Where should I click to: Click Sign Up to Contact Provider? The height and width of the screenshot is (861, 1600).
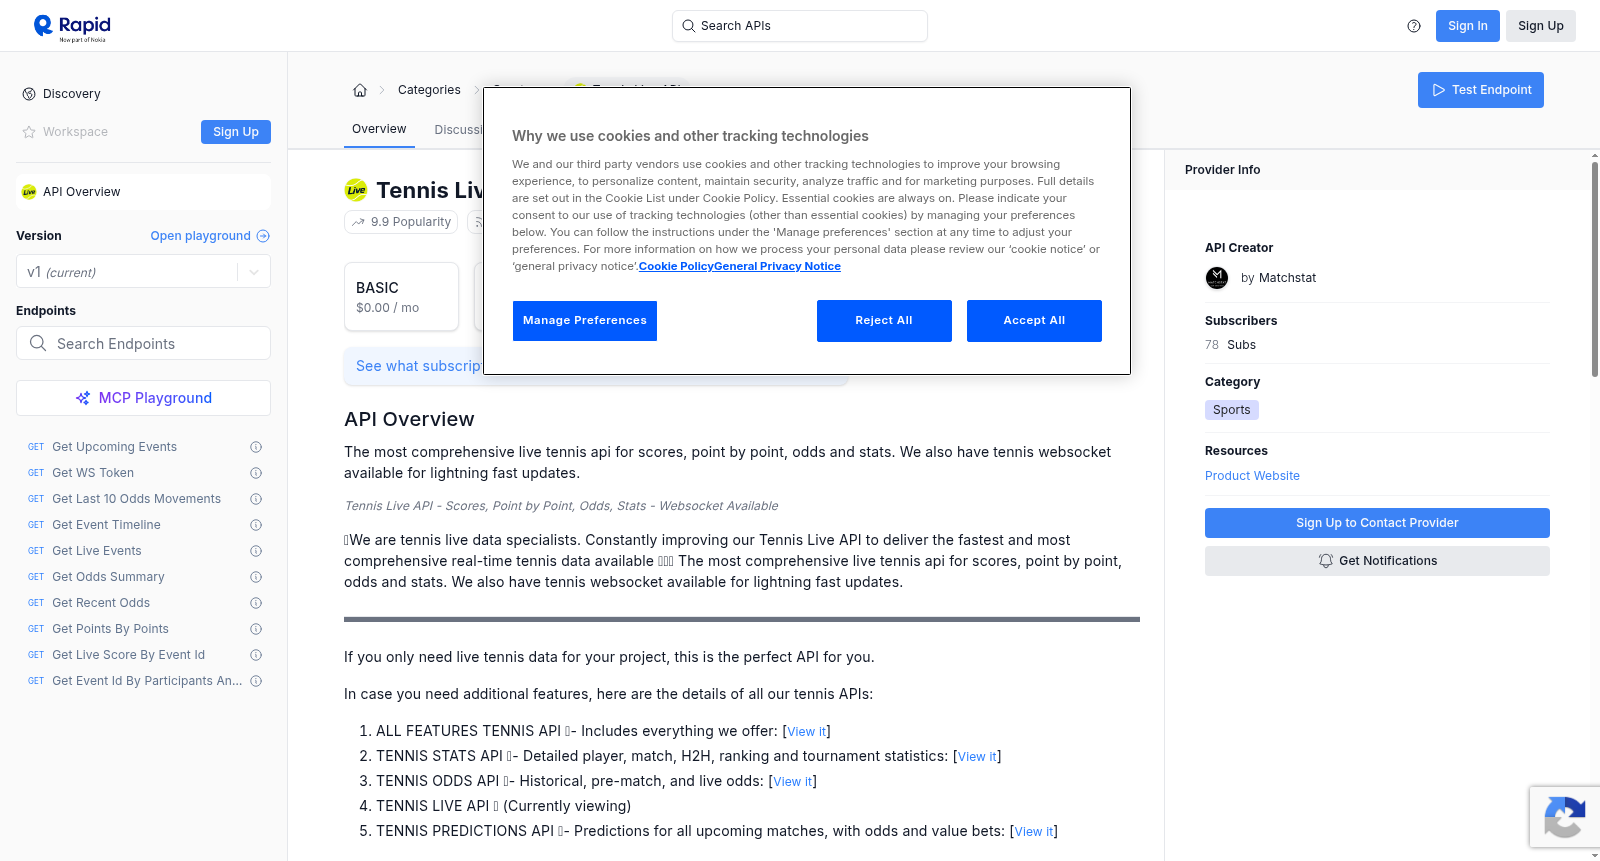tap(1377, 523)
